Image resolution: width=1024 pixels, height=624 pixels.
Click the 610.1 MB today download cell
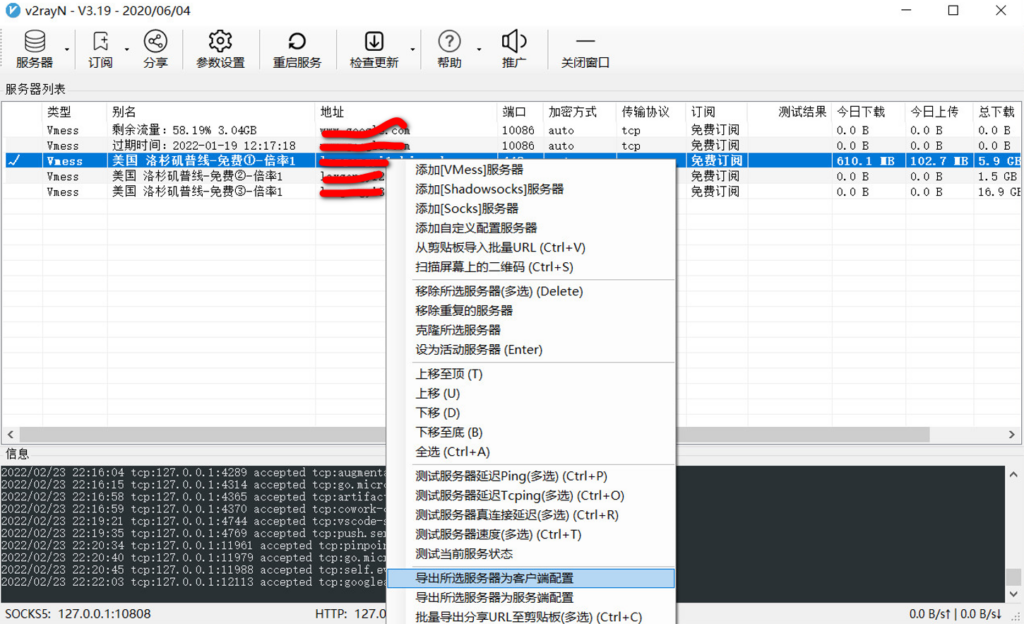pos(867,161)
